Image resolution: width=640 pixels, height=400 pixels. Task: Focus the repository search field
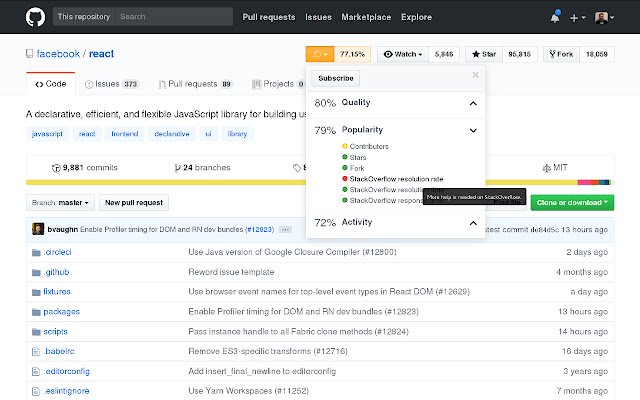[x=174, y=17]
